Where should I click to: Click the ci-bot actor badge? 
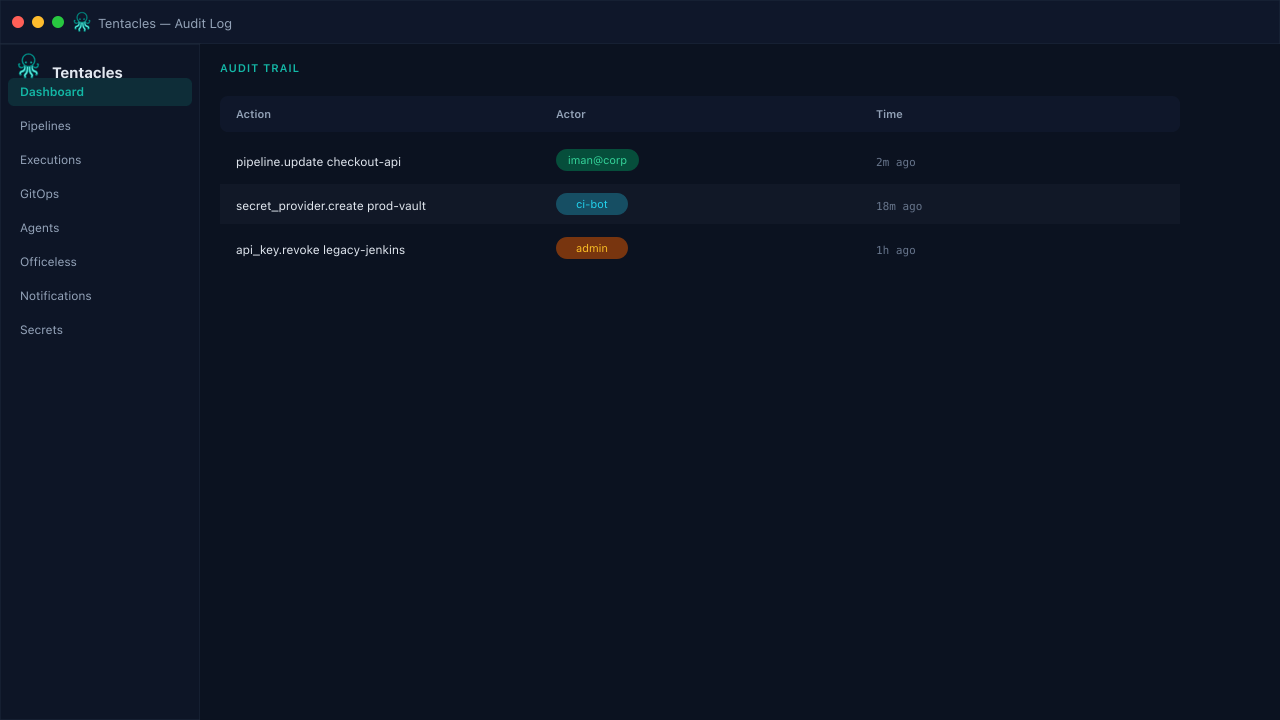pos(592,204)
